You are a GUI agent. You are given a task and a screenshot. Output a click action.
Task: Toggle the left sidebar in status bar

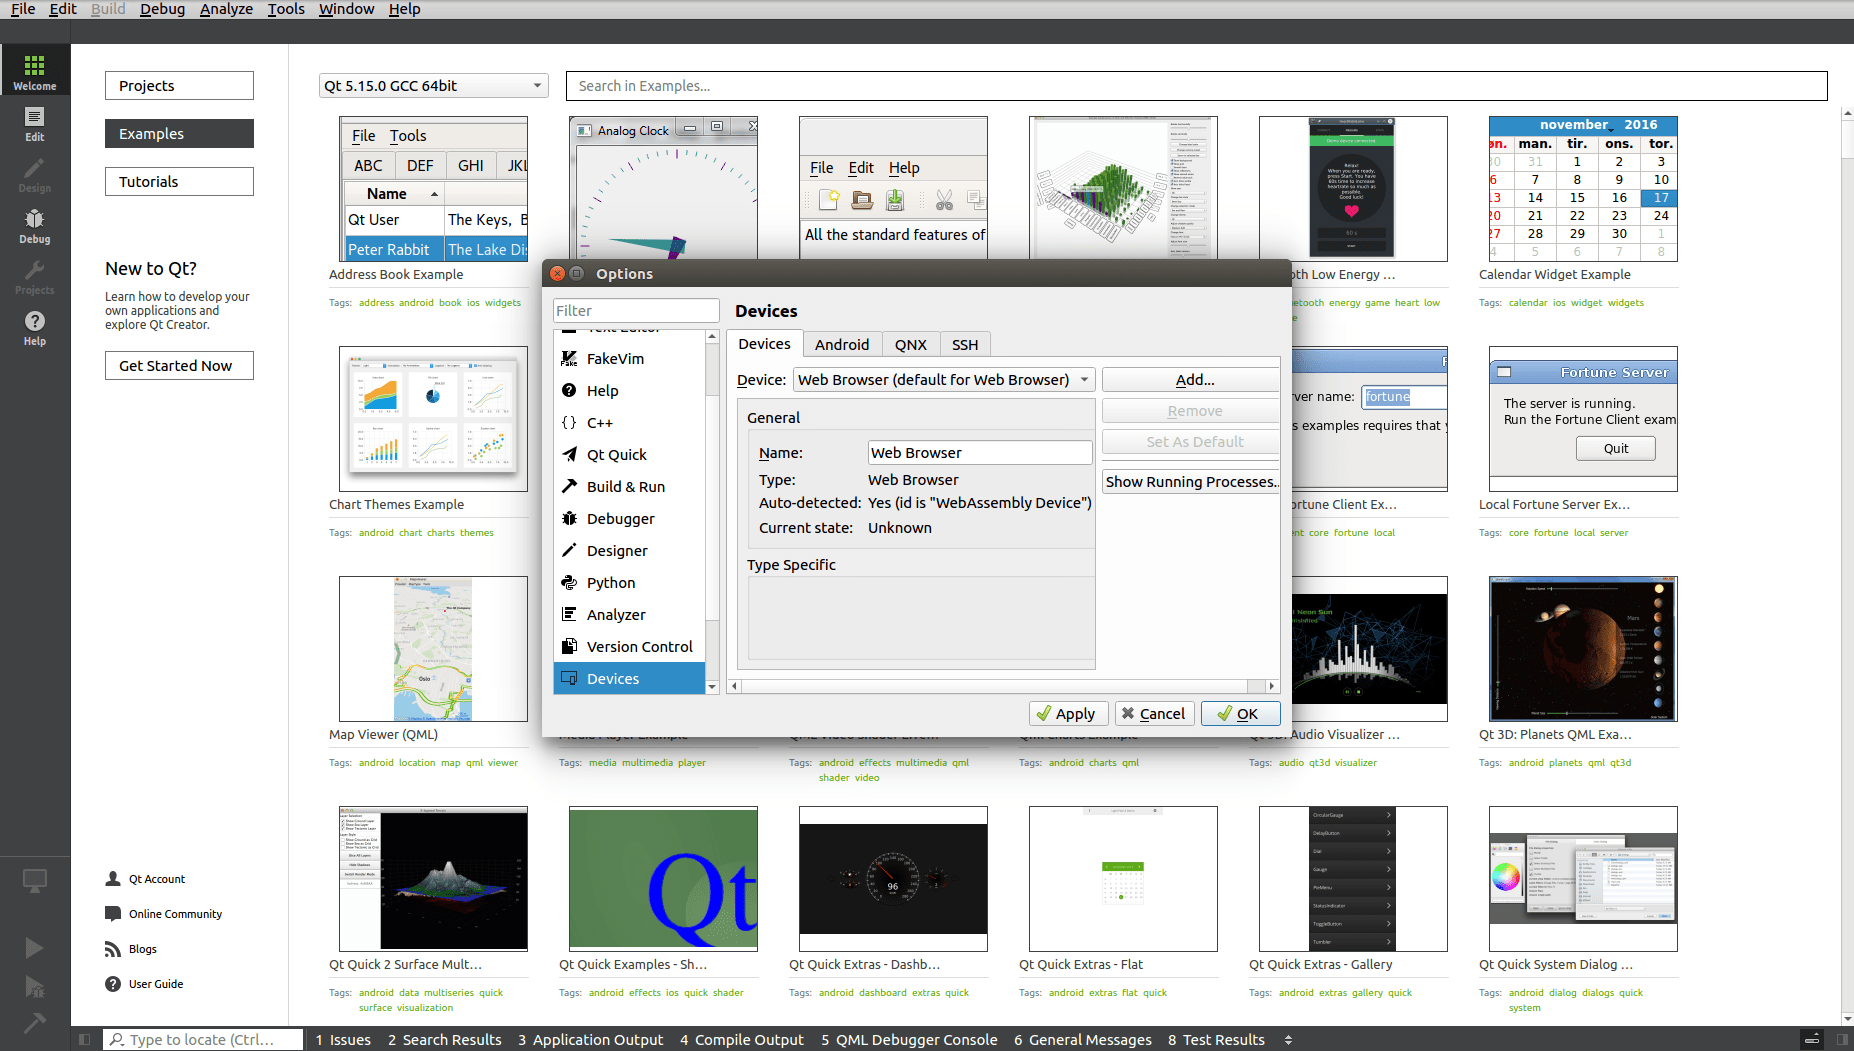(85, 1040)
